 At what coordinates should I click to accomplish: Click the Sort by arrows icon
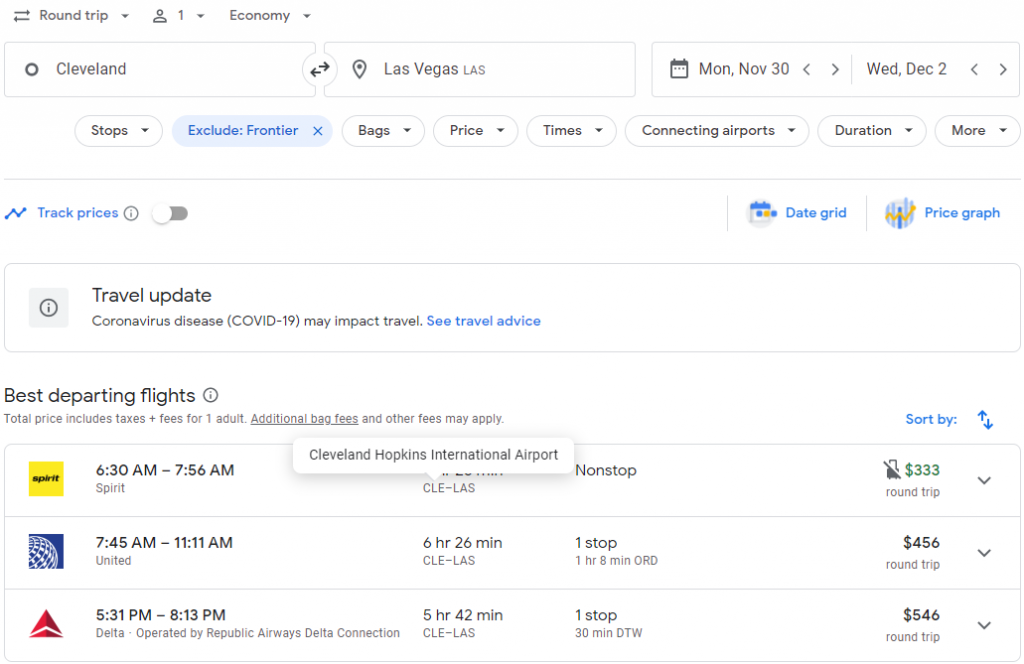[985, 419]
